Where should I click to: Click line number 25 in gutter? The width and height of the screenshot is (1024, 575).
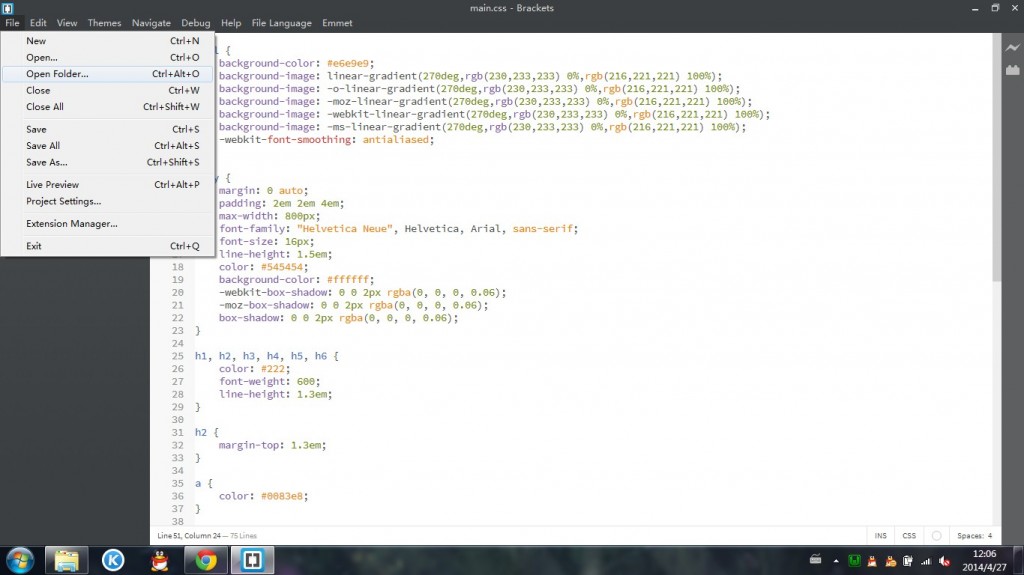pos(178,357)
